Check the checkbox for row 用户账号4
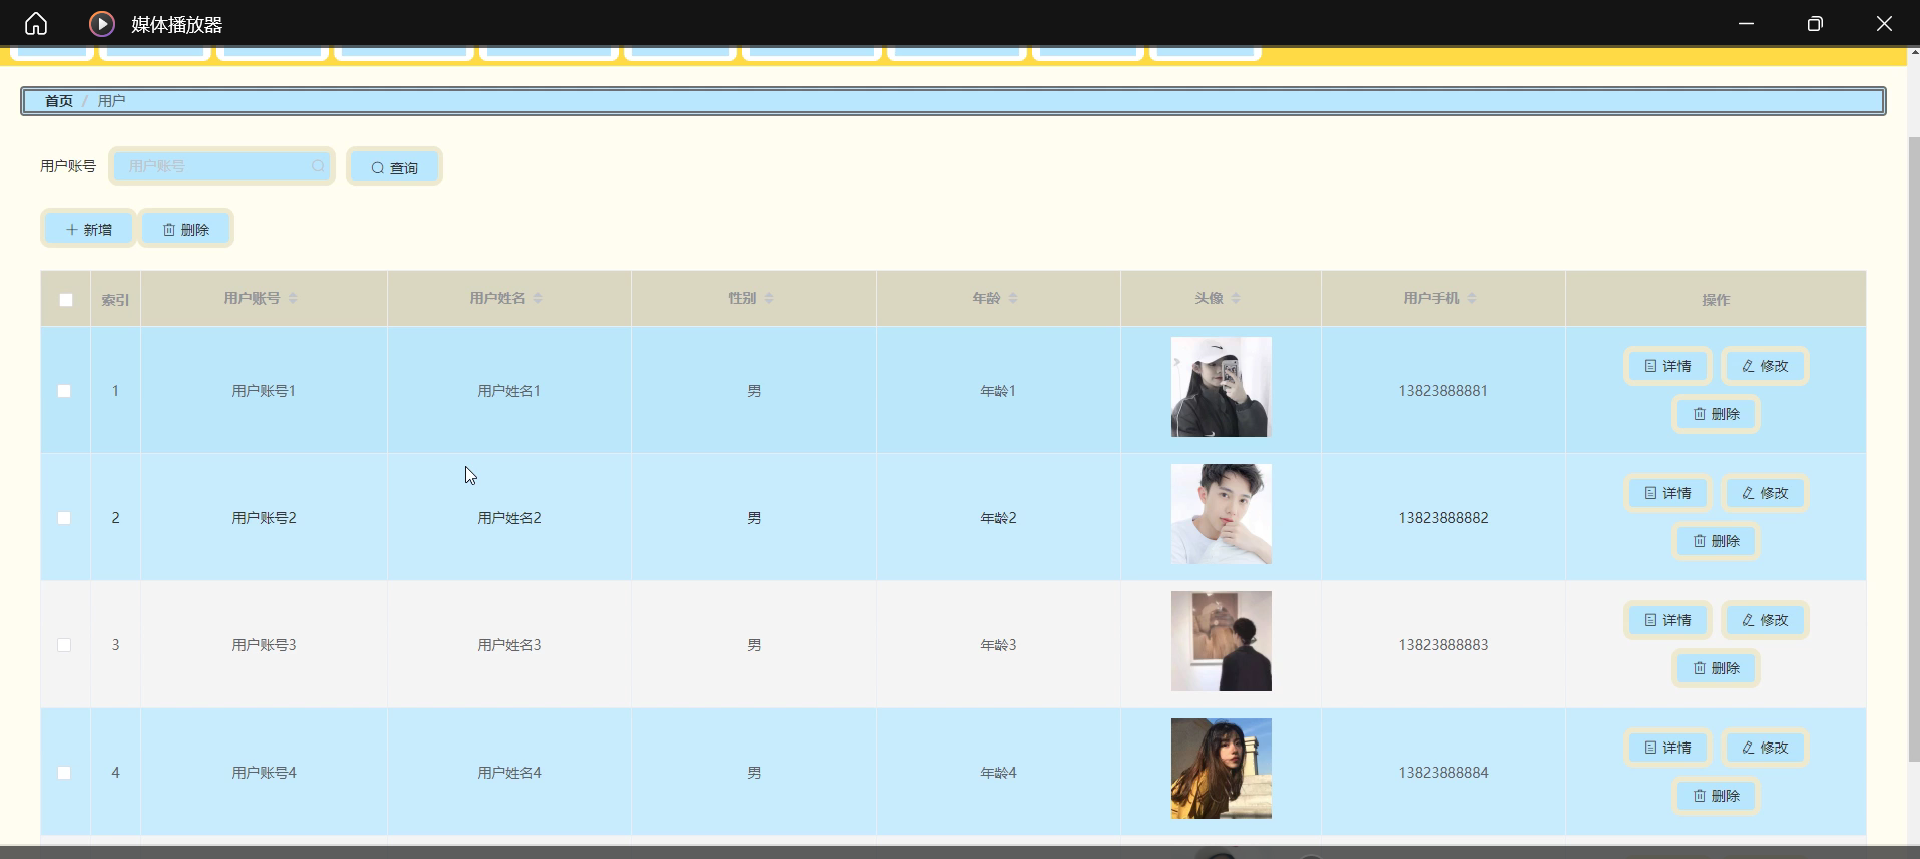This screenshot has height=859, width=1920. (64, 773)
